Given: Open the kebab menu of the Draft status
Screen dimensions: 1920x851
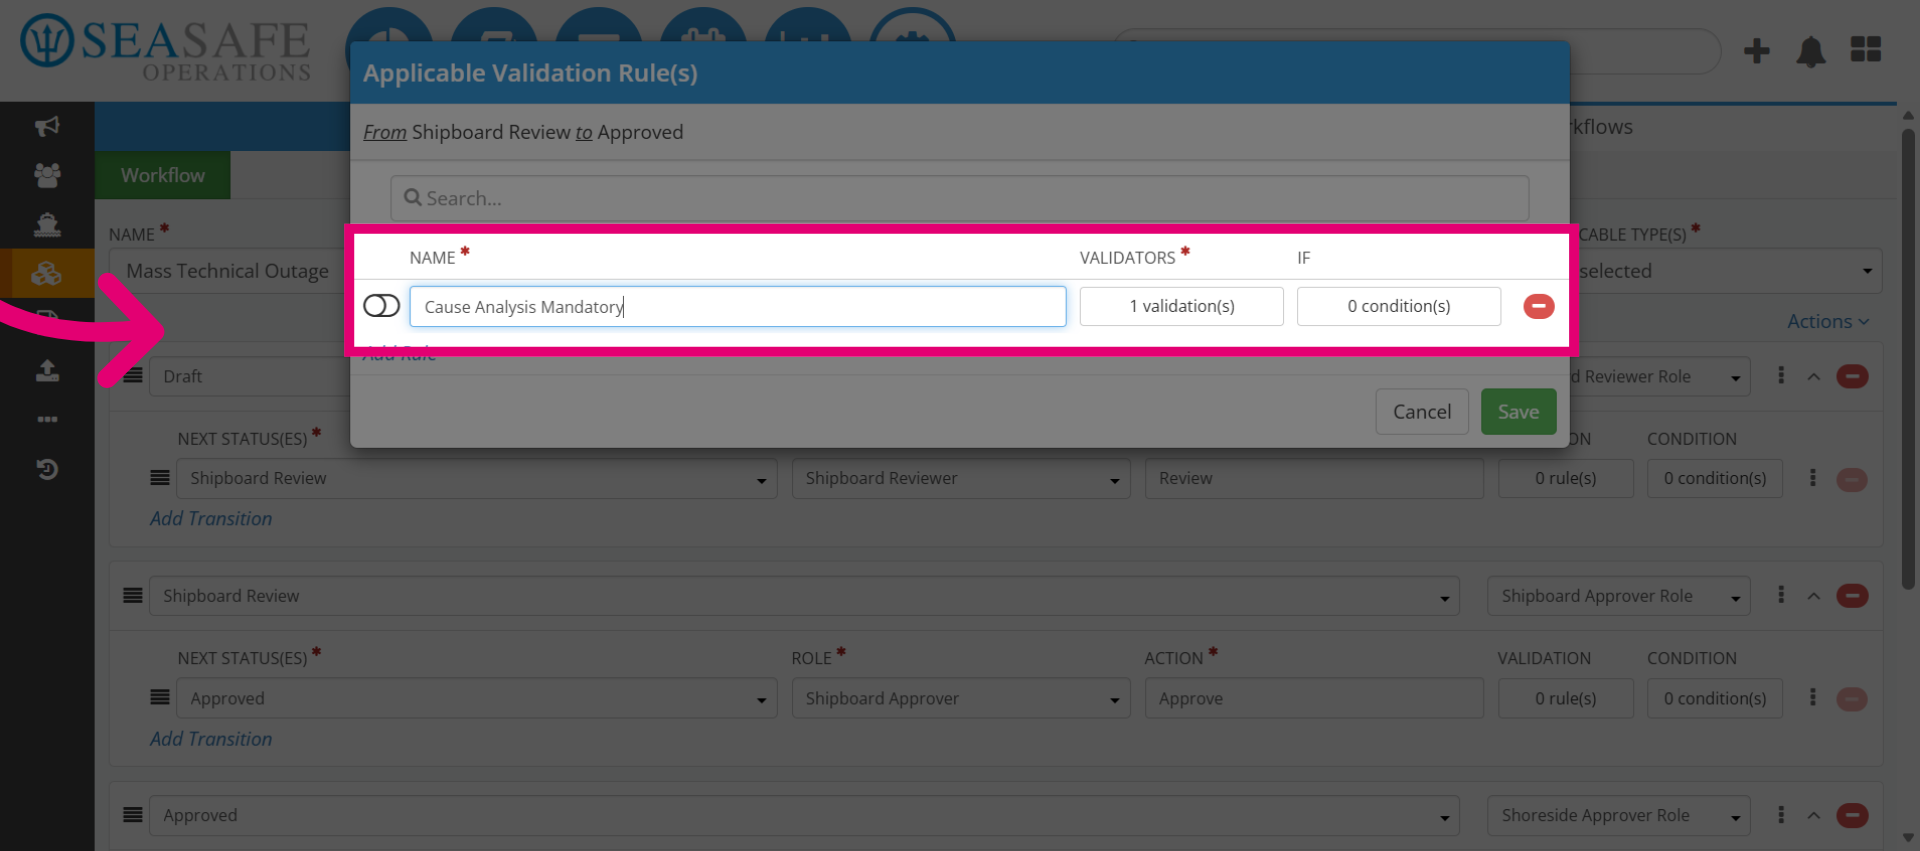Looking at the screenshot, I should (1780, 376).
